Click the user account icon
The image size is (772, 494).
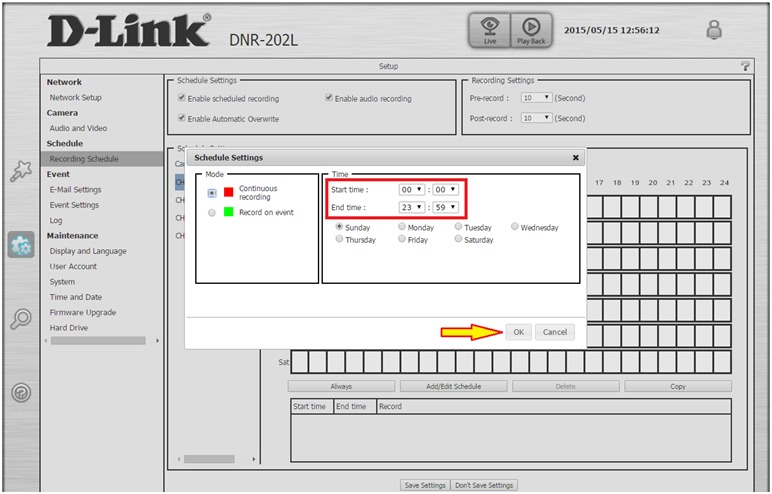pos(714,30)
